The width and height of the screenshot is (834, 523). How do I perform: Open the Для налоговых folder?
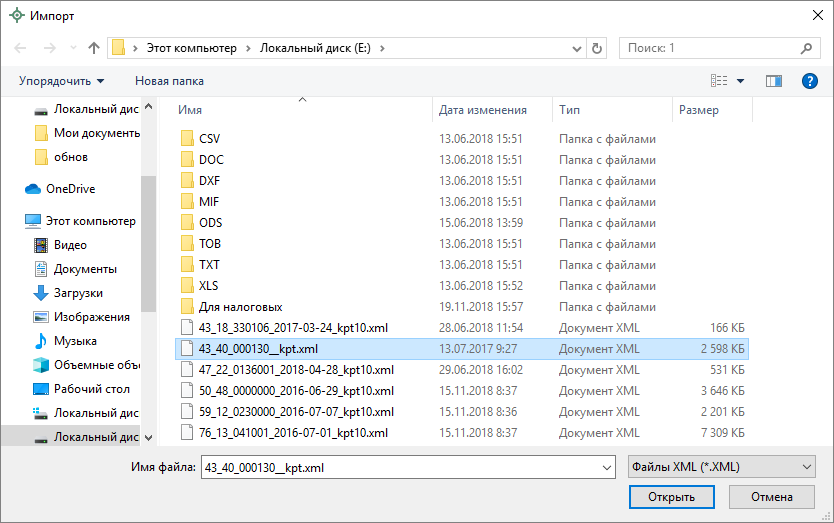[240, 307]
